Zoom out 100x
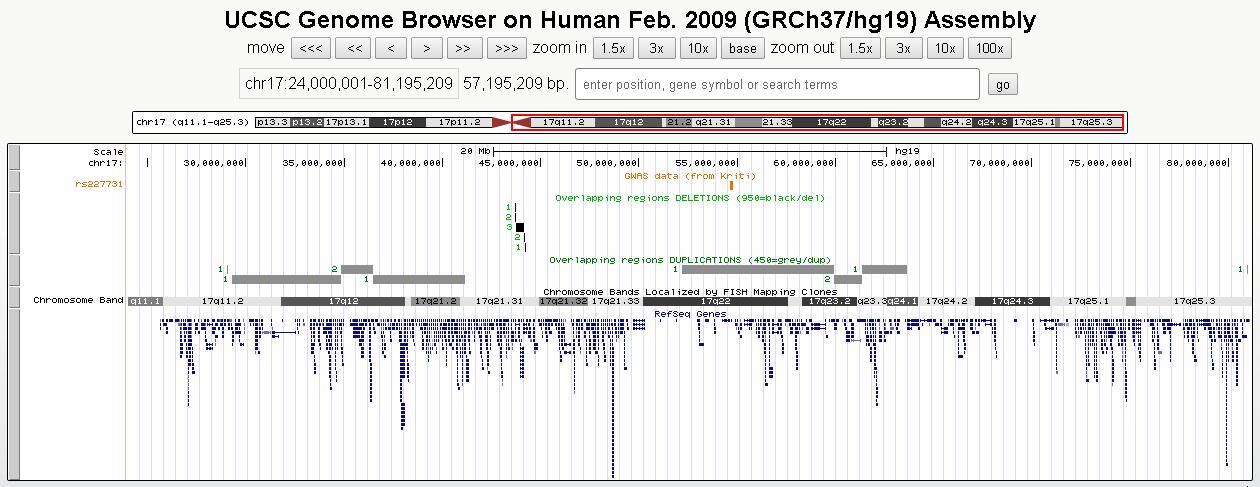Viewport: 1260px width, 487px height. tap(989, 48)
